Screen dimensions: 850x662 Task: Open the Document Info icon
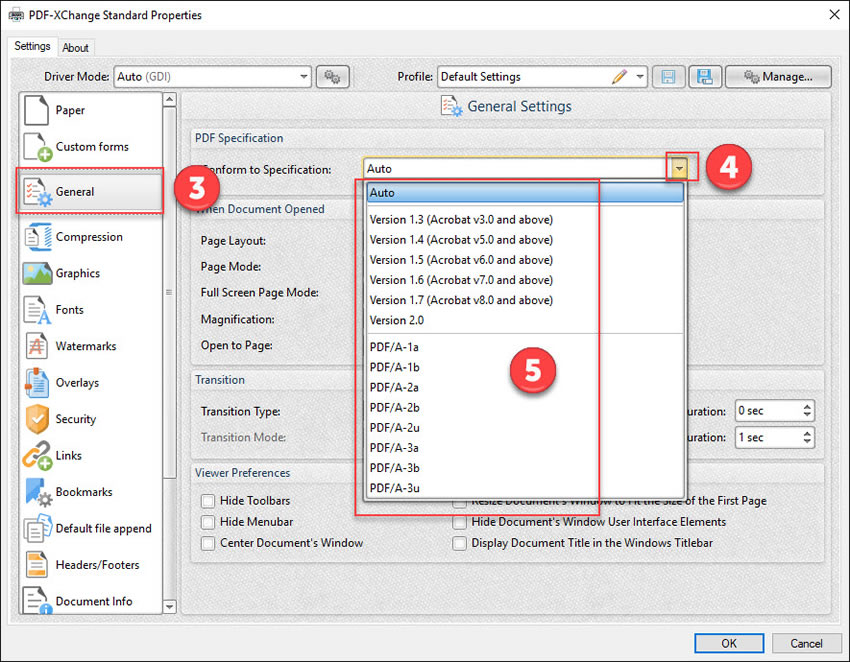[x=37, y=601]
